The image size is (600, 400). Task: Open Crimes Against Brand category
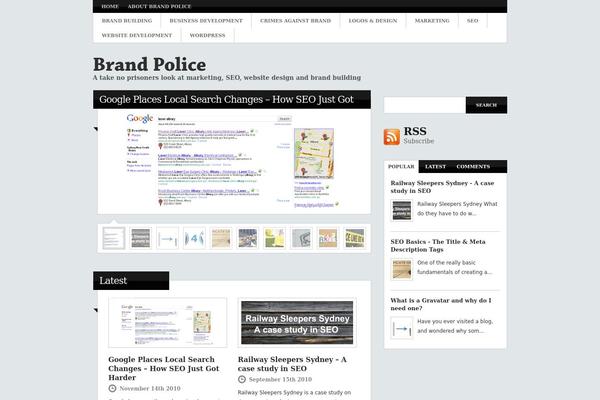pyautogui.click(x=295, y=21)
